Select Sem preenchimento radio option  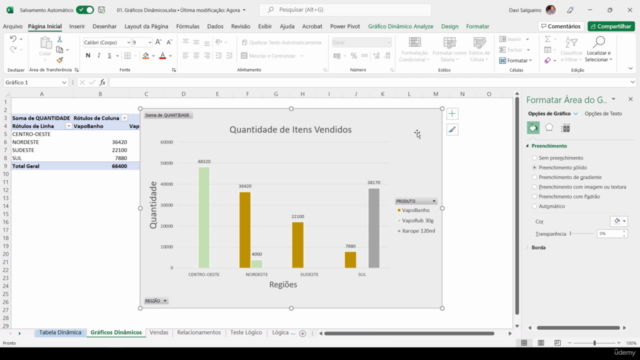(x=534, y=158)
